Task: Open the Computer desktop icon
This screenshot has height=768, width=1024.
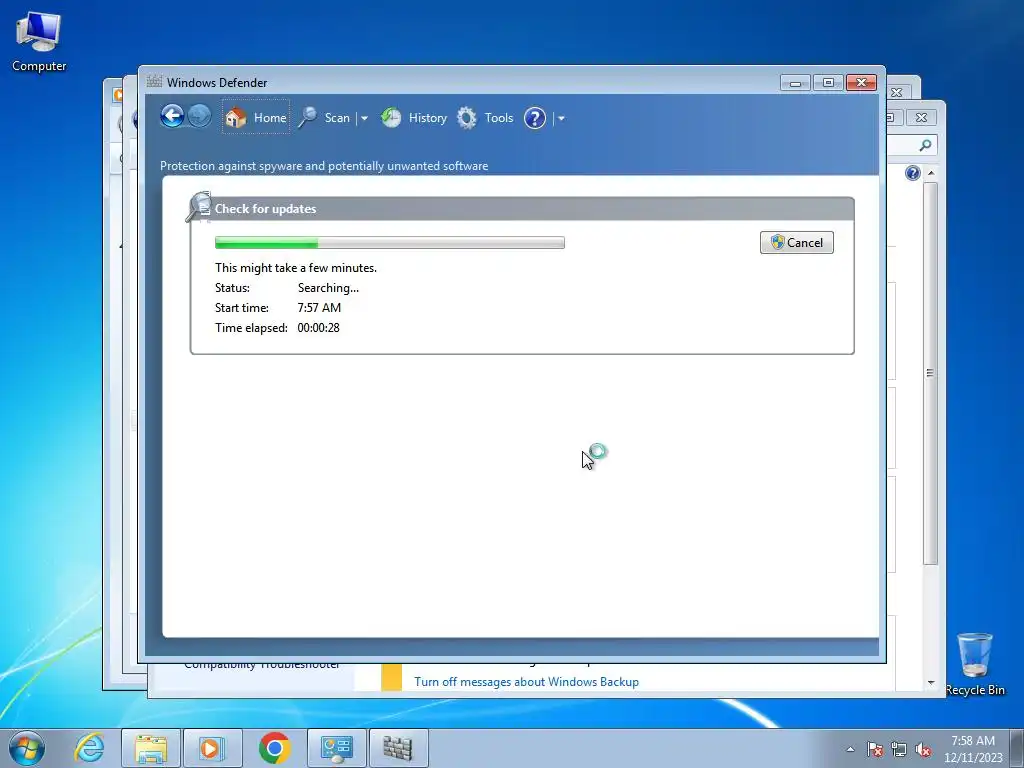Action: click(39, 40)
